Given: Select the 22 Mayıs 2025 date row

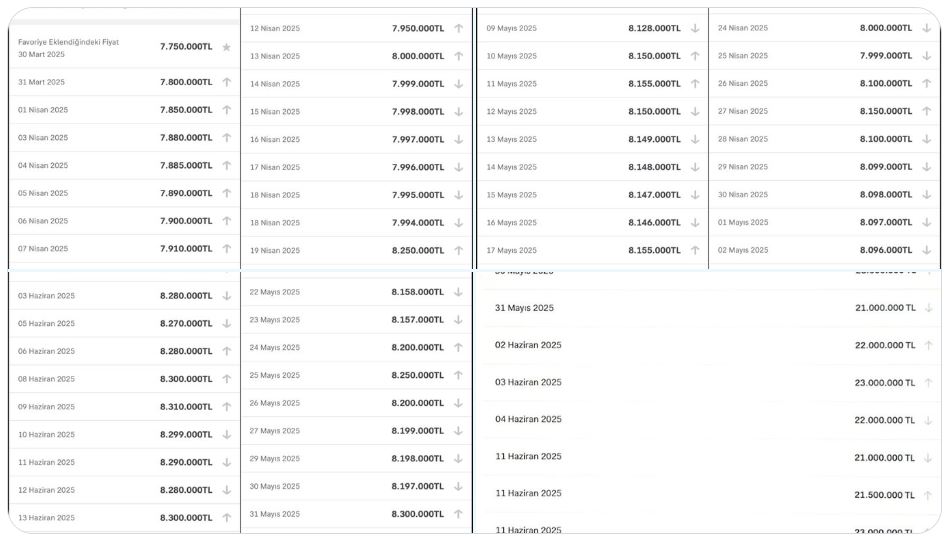Looking at the screenshot, I should pos(274,292).
